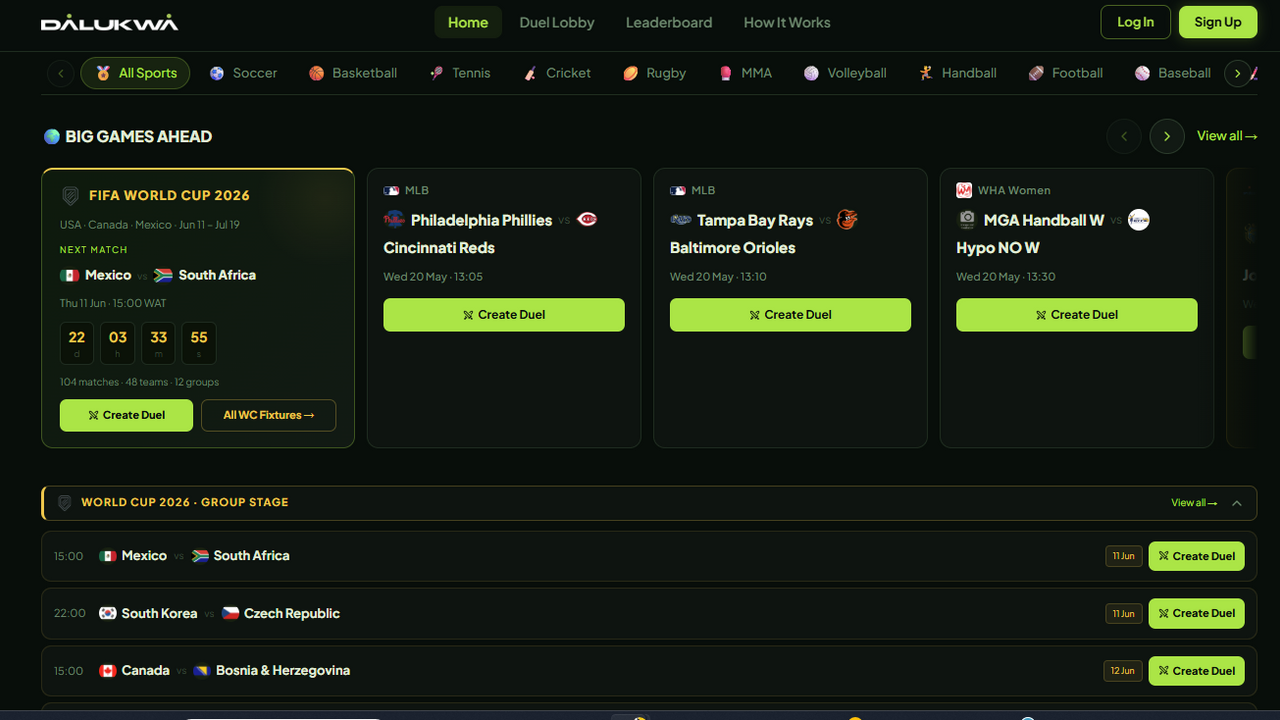Click the South Korea flag in the fixtures list

coord(108,613)
